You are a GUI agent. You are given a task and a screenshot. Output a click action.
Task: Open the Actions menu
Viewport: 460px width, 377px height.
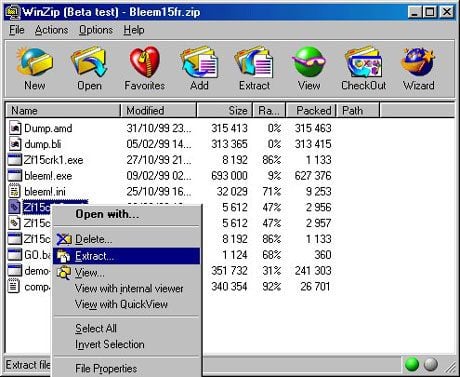[x=51, y=30]
